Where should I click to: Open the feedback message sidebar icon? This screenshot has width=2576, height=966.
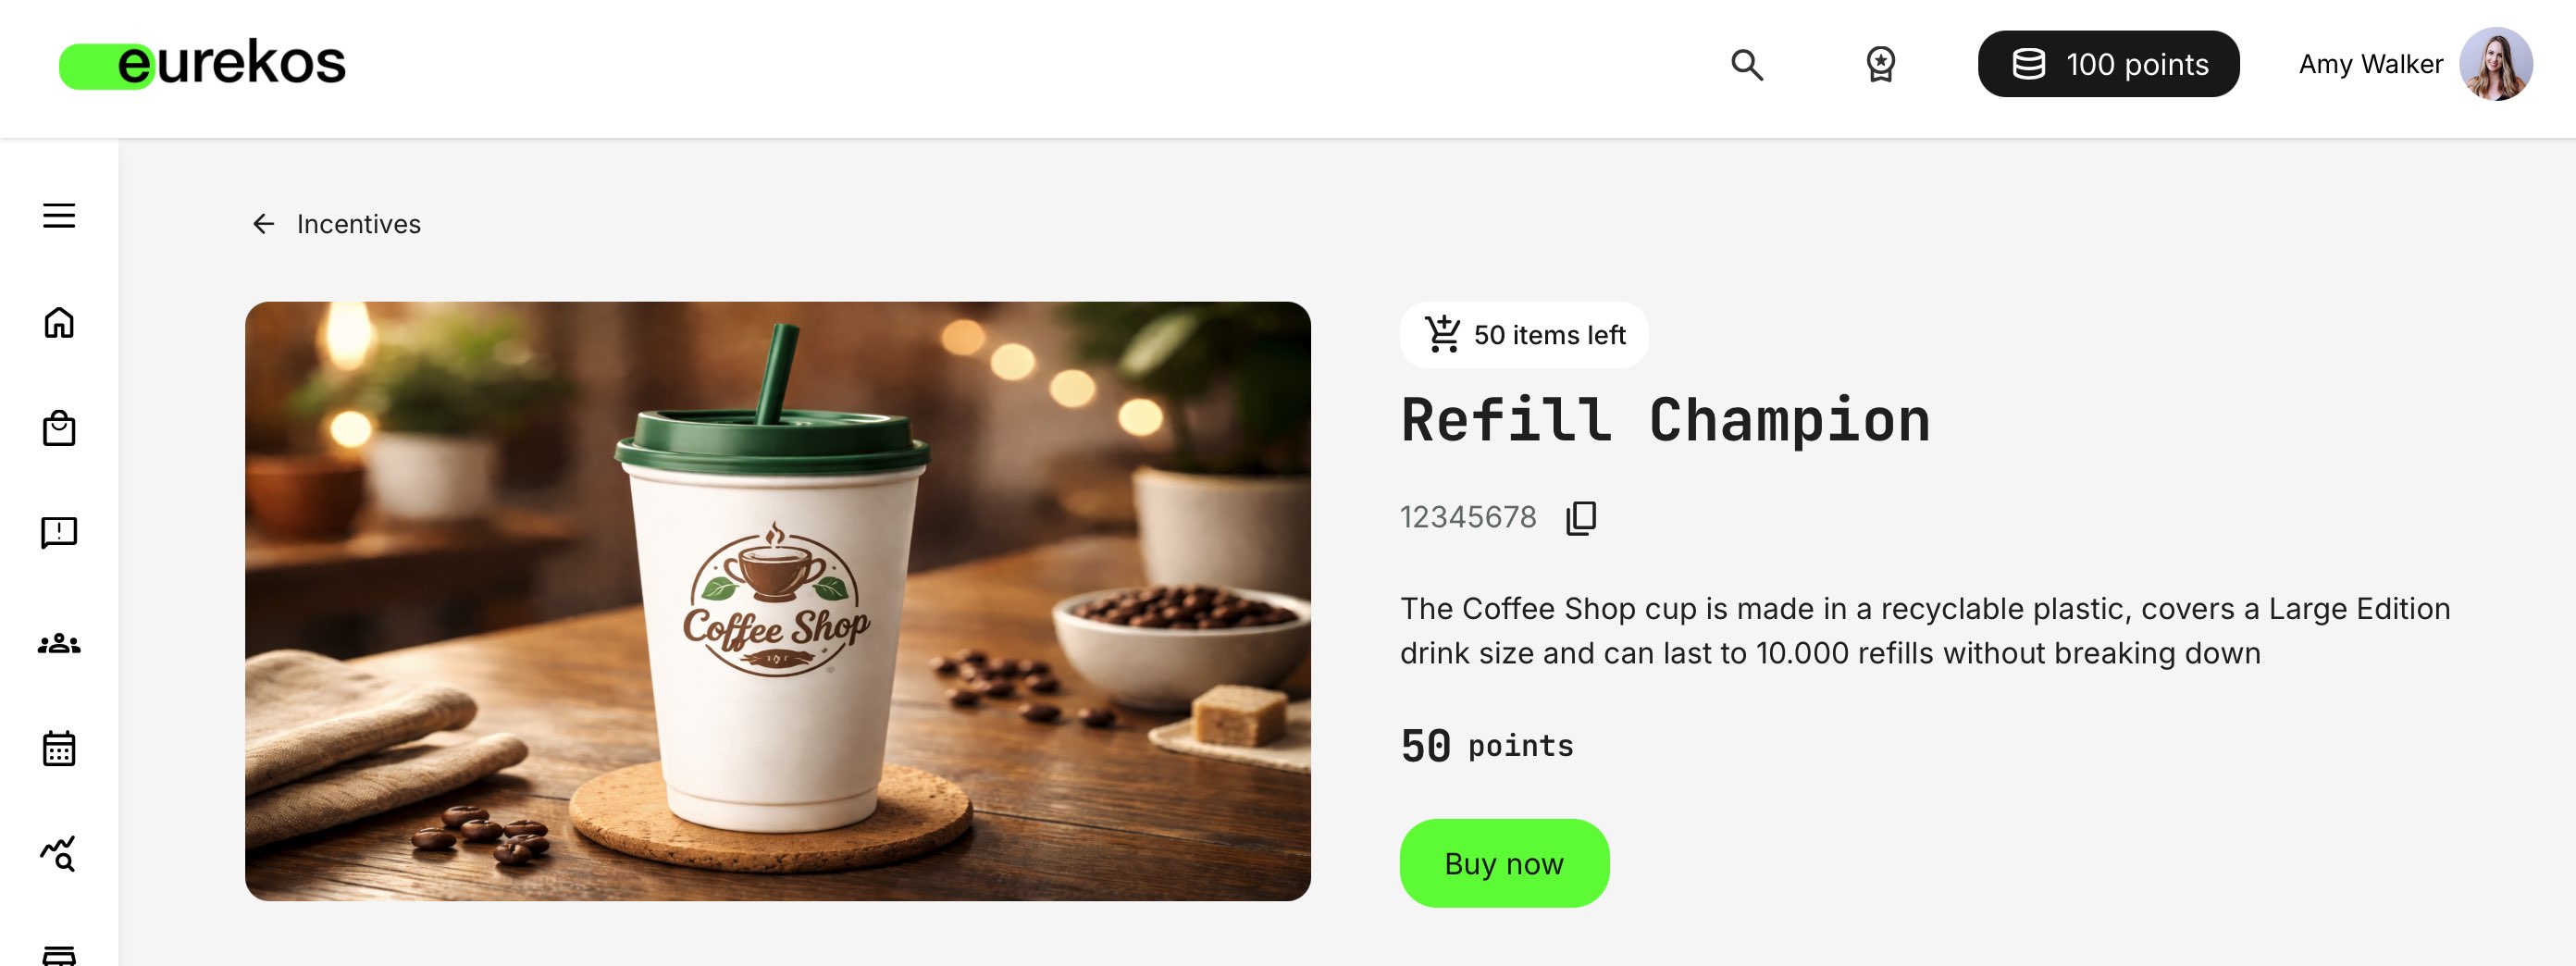pos(59,533)
